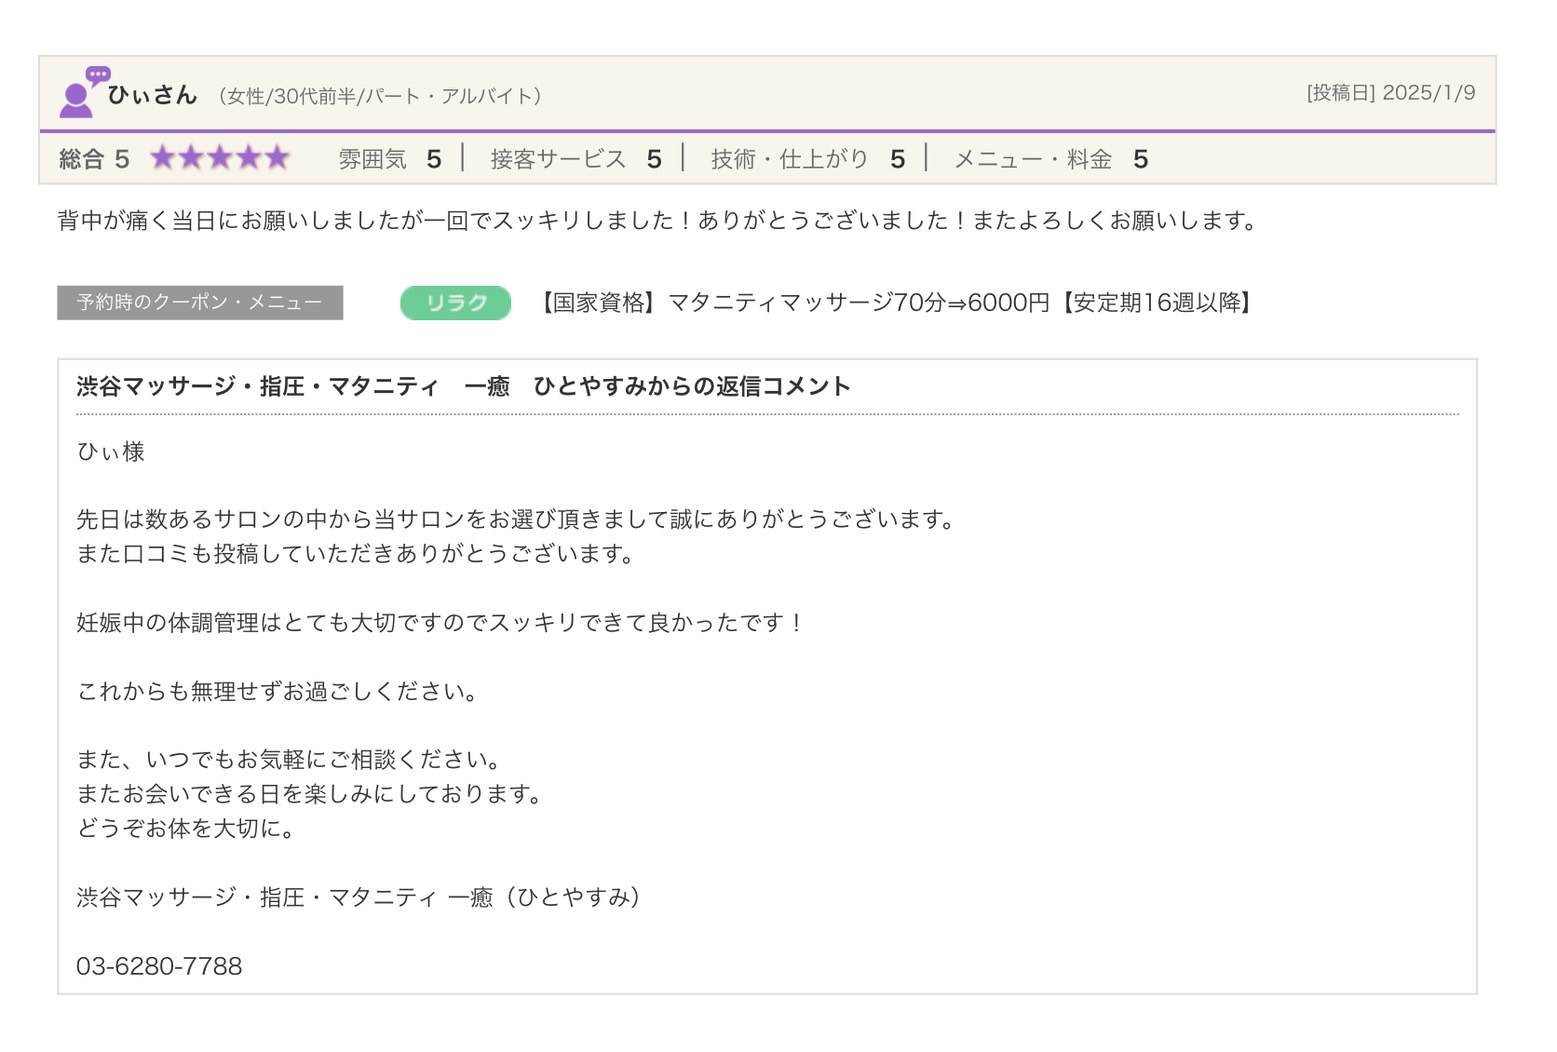Click the メニュー・料金 5 rating
This screenshot has width=1557, height=1052.
pyautogui.click(x=1051, y=159)
